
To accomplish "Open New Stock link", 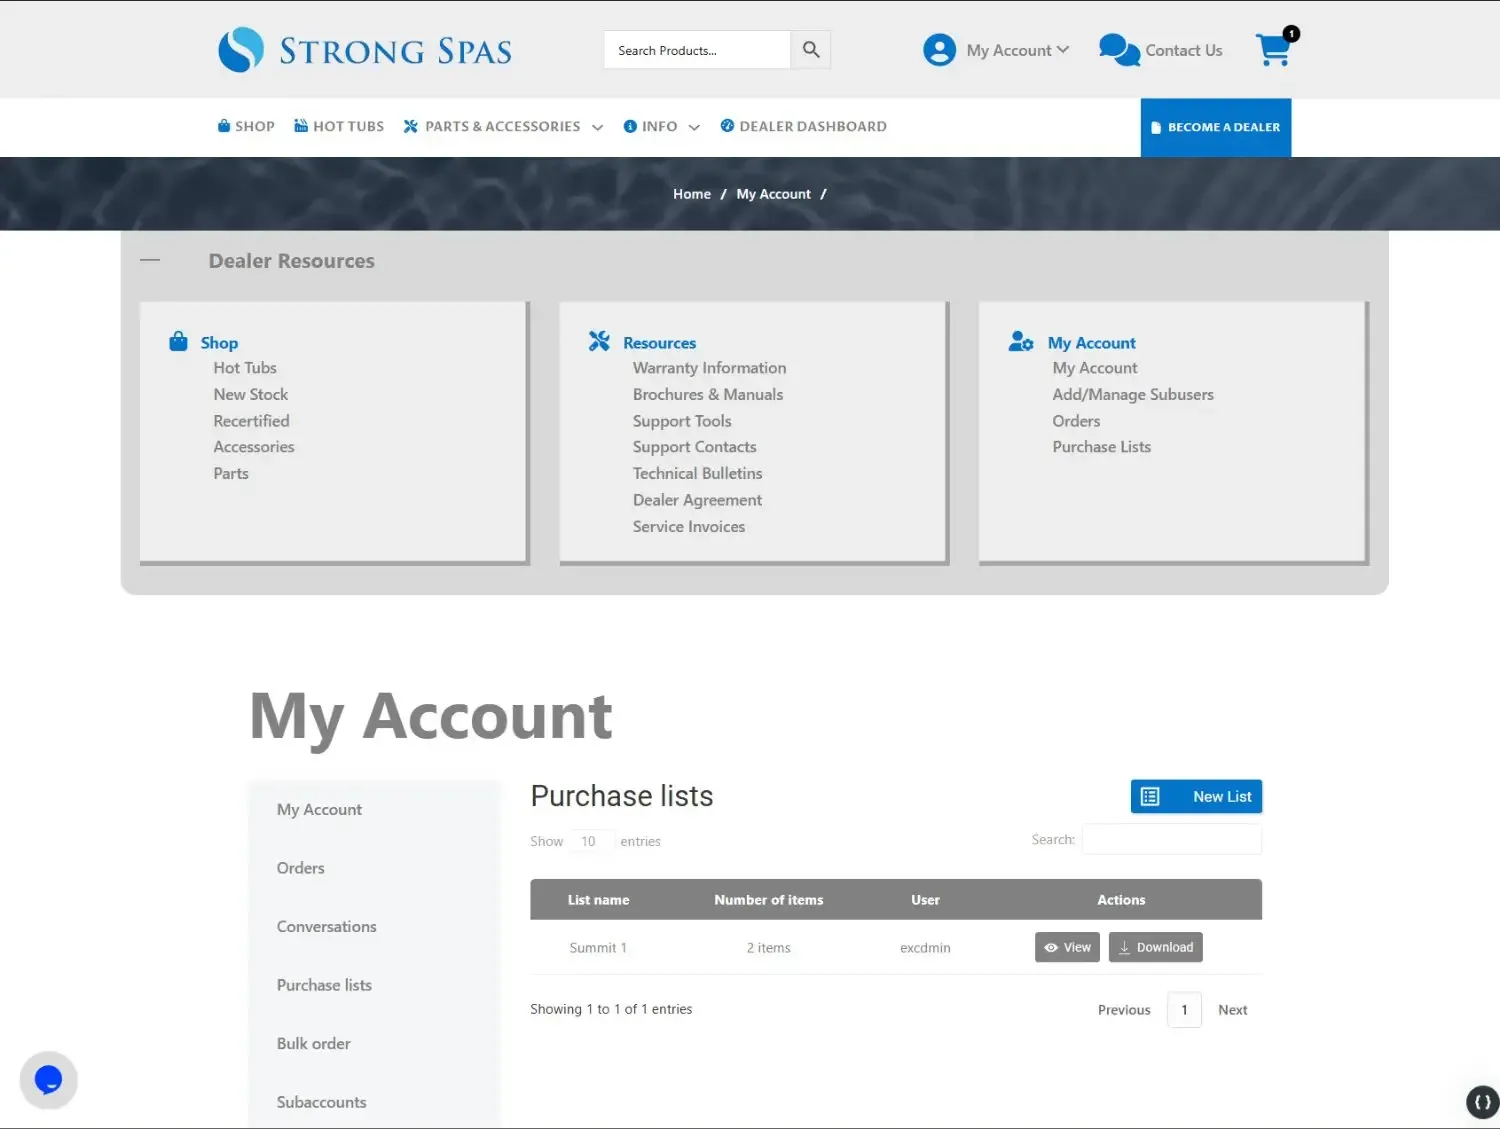I will point(251,394).
